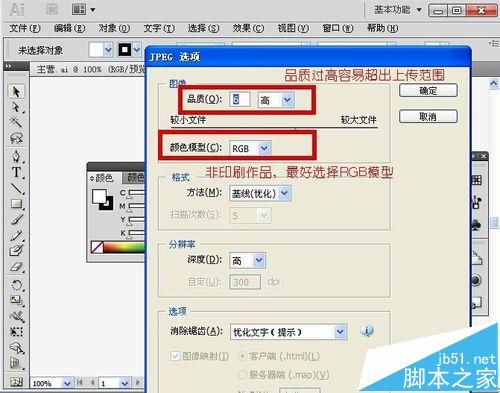Viewport: 500px width, 393px height.
Task: Collapse the tools panel with double arrows
Action: pos(8,66)
